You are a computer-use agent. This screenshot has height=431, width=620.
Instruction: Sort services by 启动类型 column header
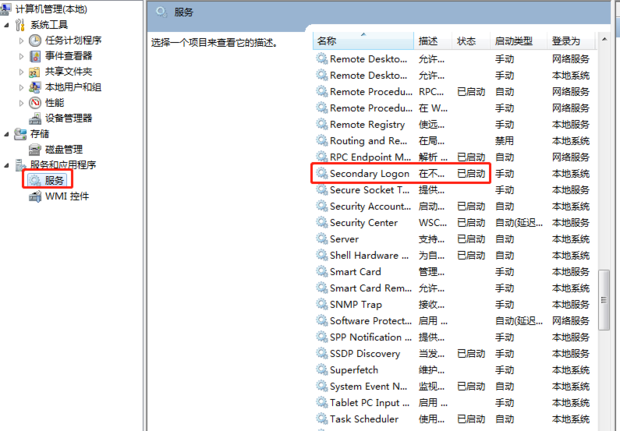(x=512, y=41)
